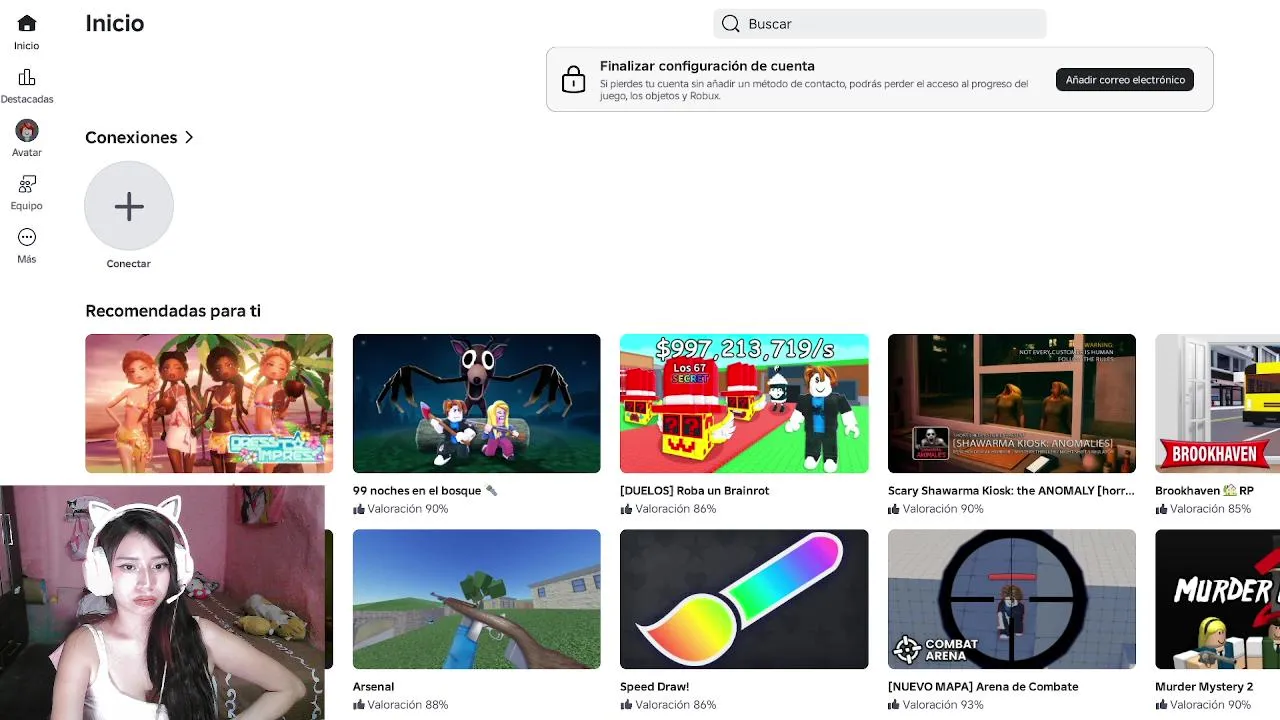This screenshot has width=1280, height=720.
Task: Click thumbs-up icon under Scary Shawarma Kiosk
Action: (x=894, y=509)
